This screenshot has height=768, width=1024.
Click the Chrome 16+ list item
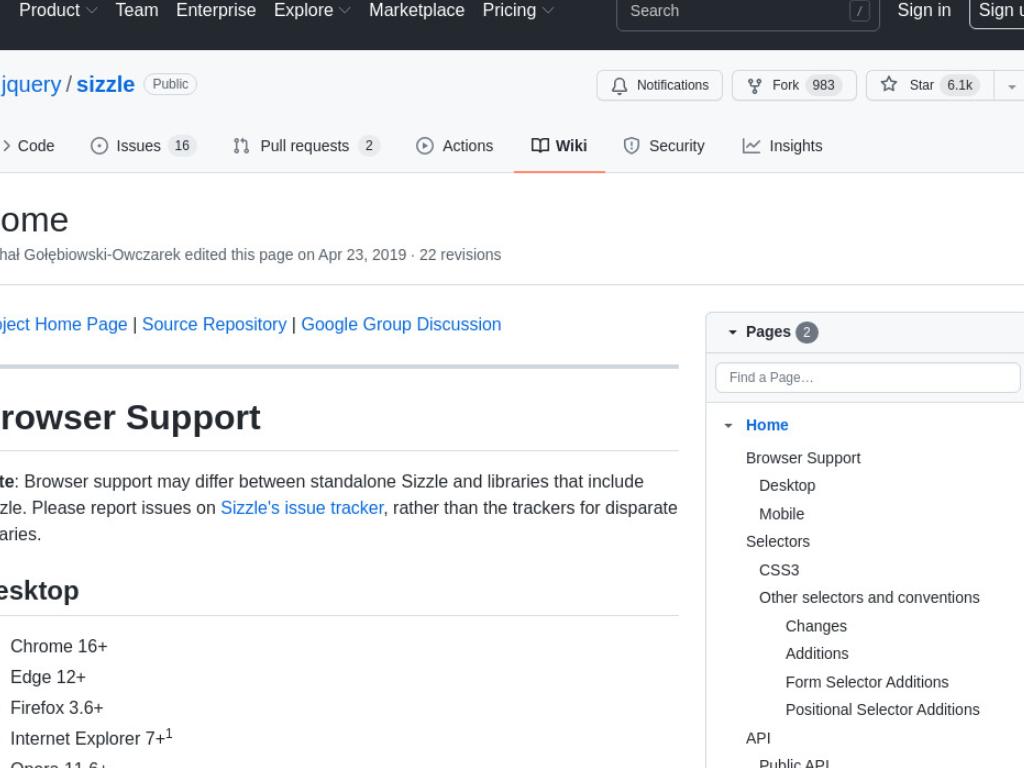point(59,646)
